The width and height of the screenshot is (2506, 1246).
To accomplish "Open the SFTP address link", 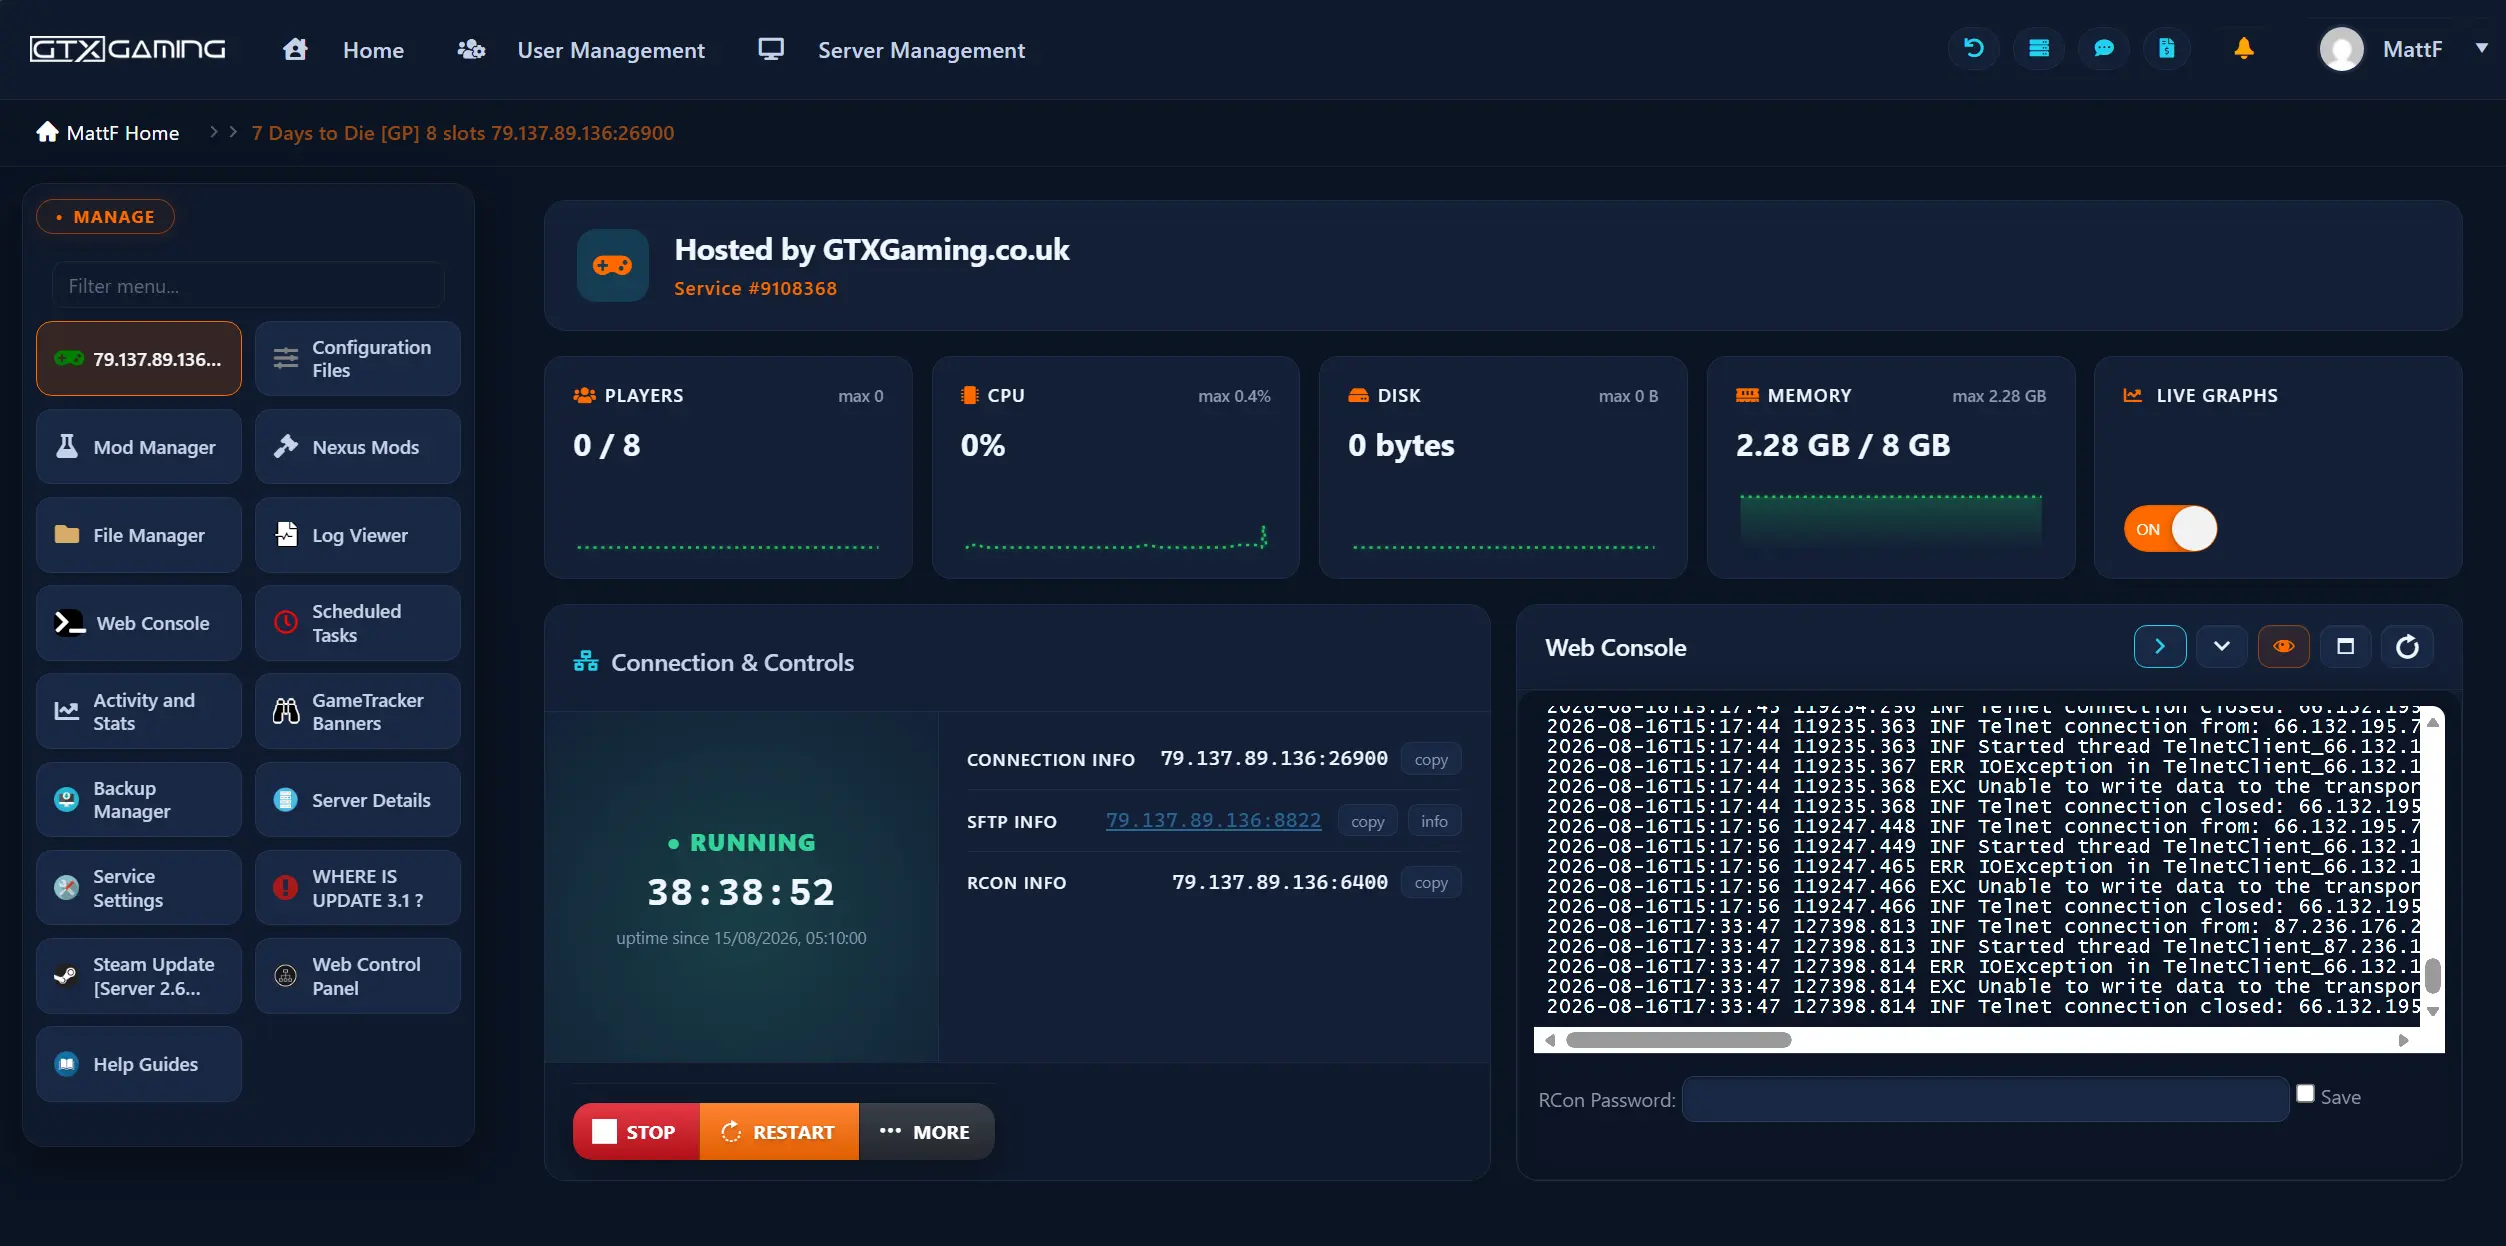I will click(x=1213, y=821).
